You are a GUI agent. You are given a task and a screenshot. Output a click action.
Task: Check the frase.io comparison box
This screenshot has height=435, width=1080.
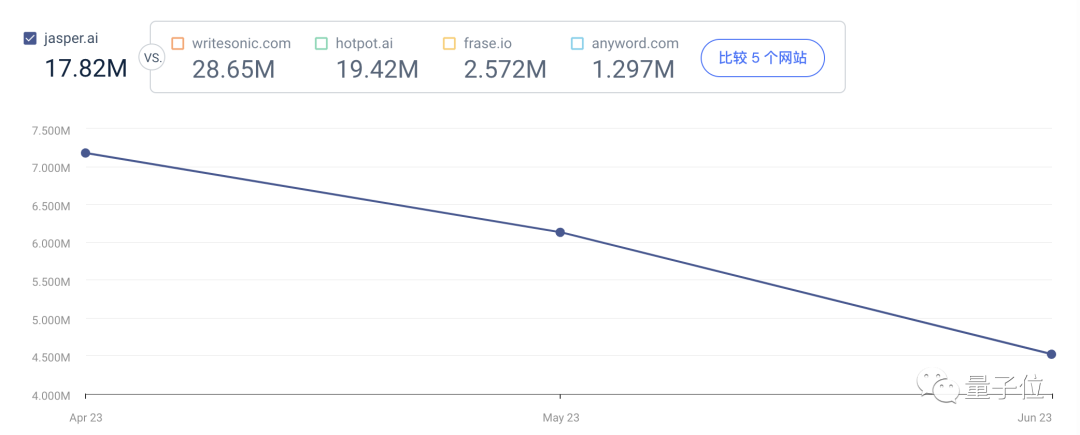point(449,43)
